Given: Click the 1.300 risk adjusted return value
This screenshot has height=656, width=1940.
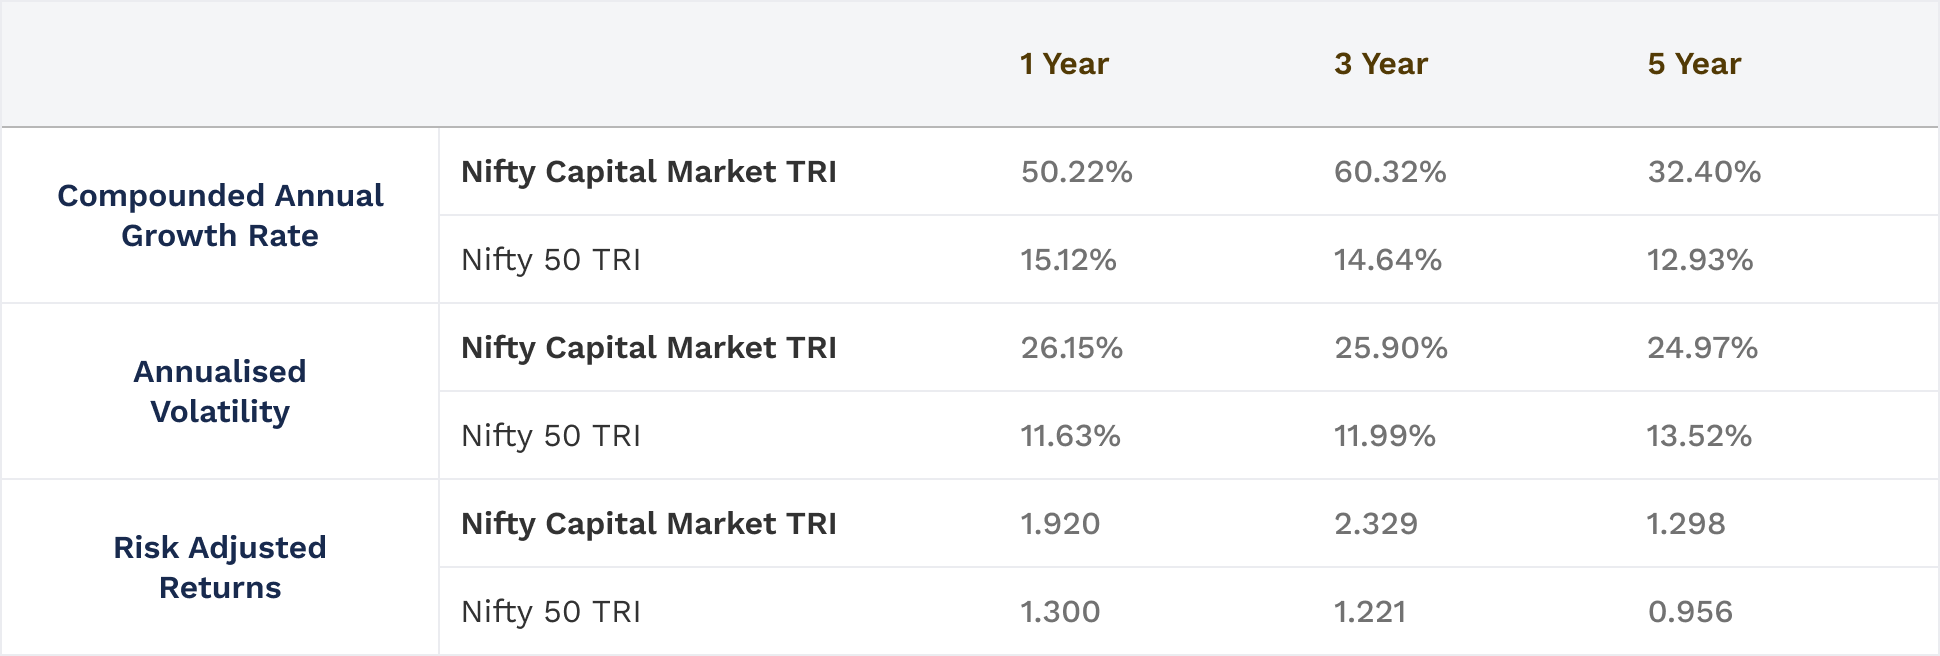Looking at the screenshot, I should pyautogui.click(x=1060, y=612).
